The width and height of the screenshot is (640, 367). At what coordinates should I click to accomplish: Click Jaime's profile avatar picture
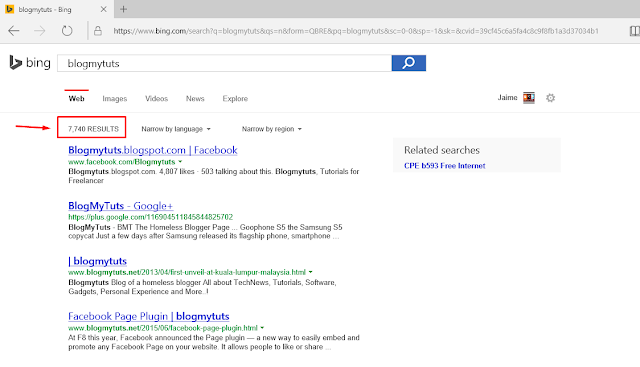click(x=529, y=98)
